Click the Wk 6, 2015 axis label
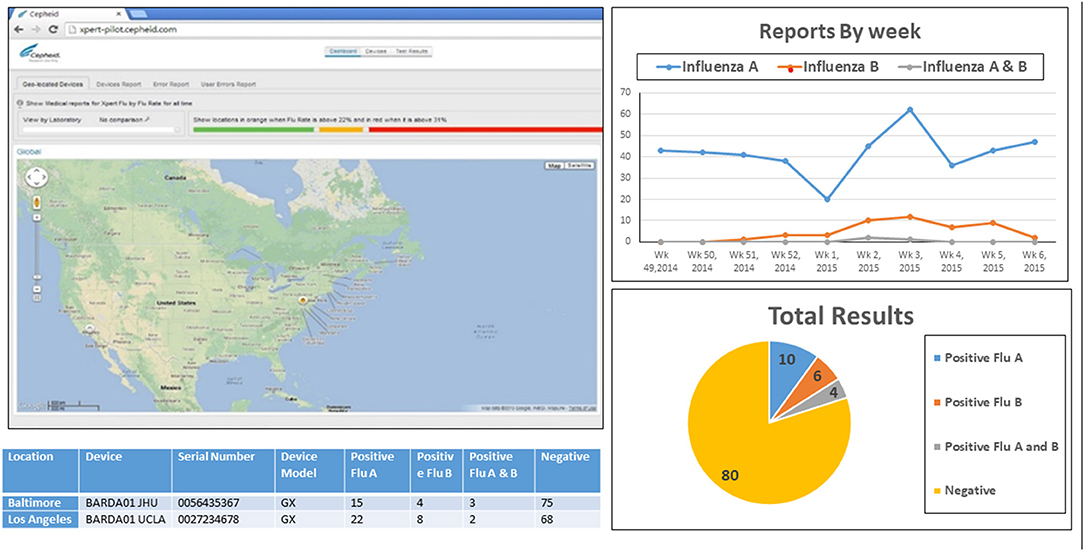1084x551 pixels. point(1034,261)
